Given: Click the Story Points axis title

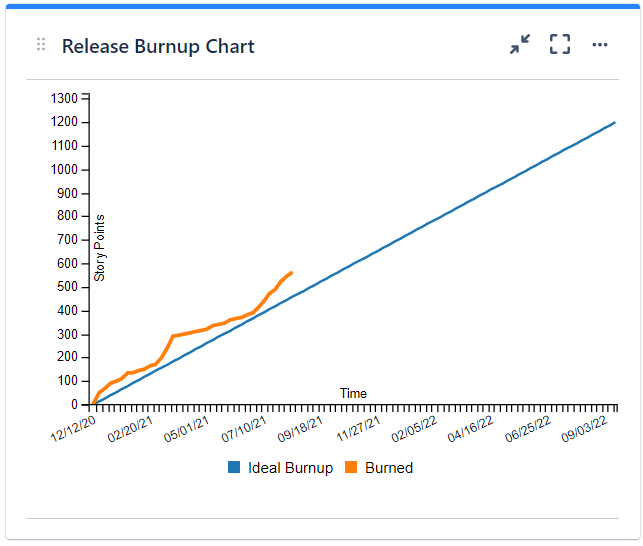Looking at the screenshot, I should [x=100, y=248].
